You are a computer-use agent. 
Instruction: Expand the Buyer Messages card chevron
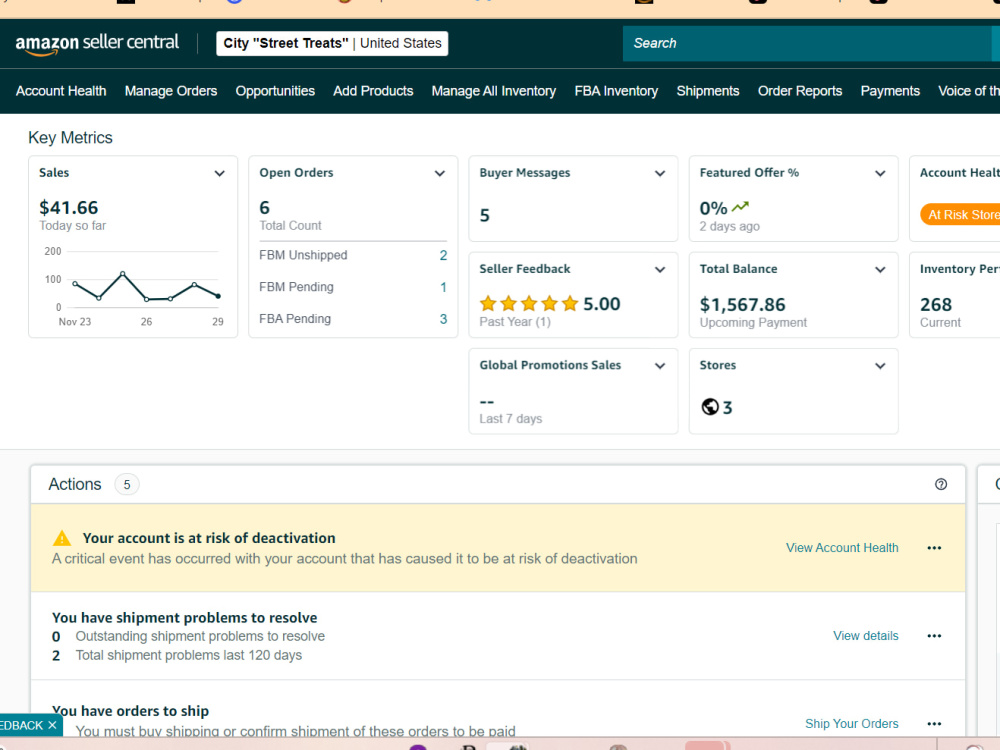pos(660,173)
